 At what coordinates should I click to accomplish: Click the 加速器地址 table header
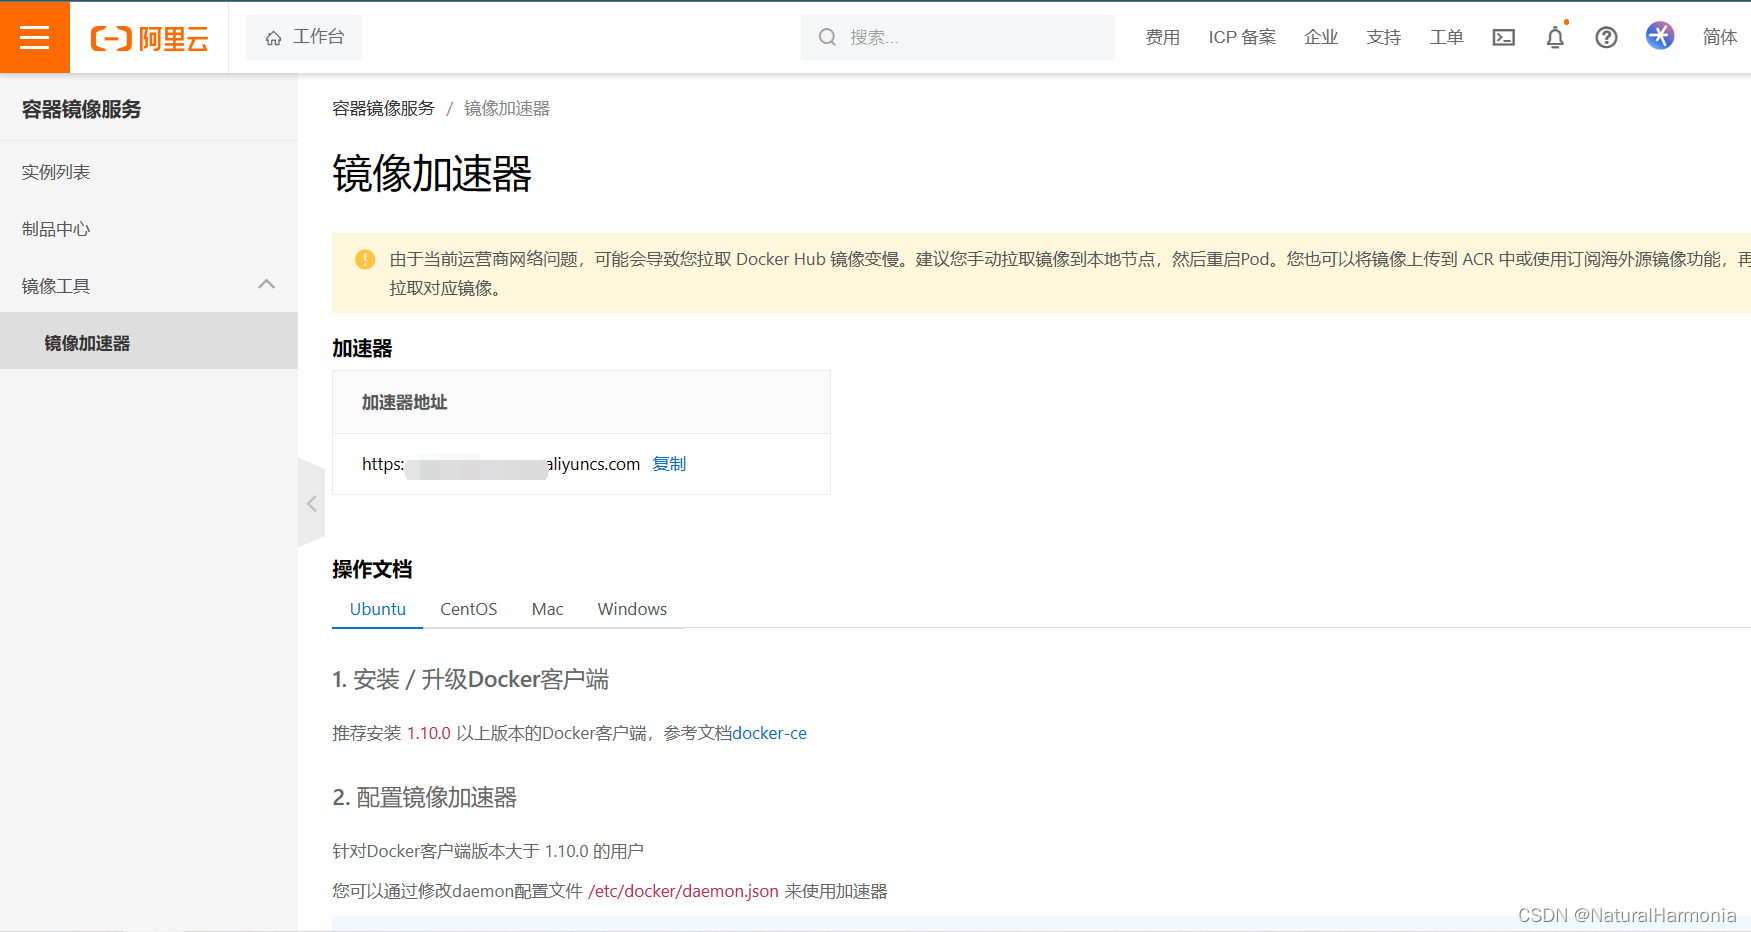[x=404, y=402]
